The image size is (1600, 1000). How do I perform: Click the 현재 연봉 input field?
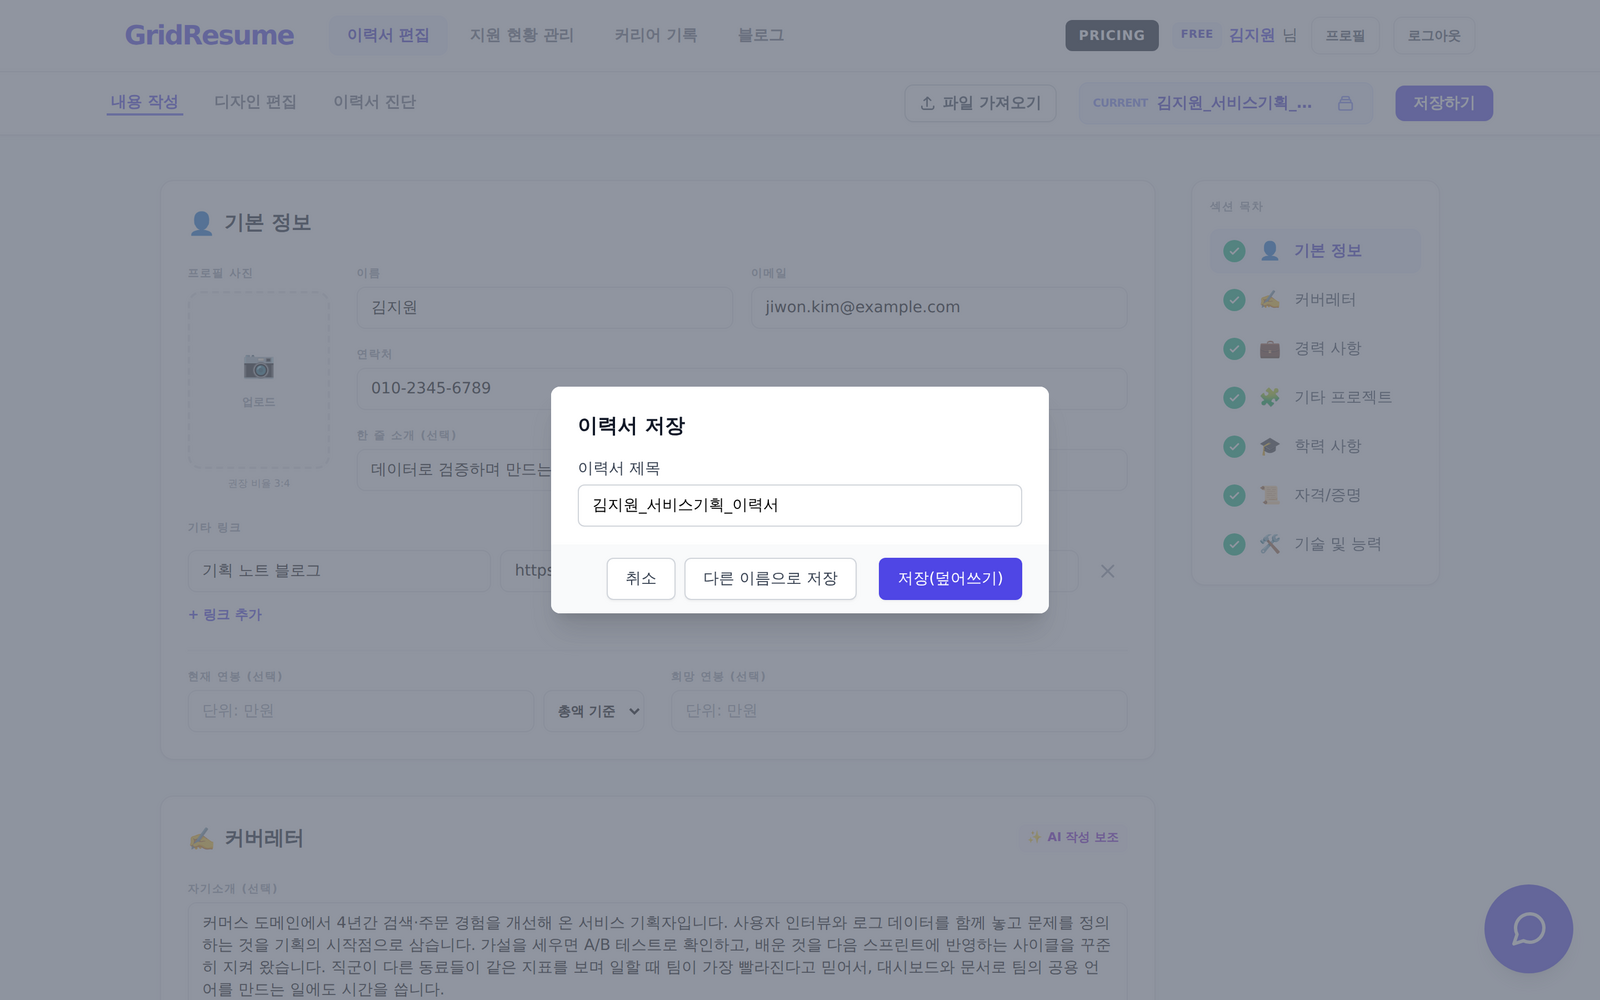[x=361, y=711]
